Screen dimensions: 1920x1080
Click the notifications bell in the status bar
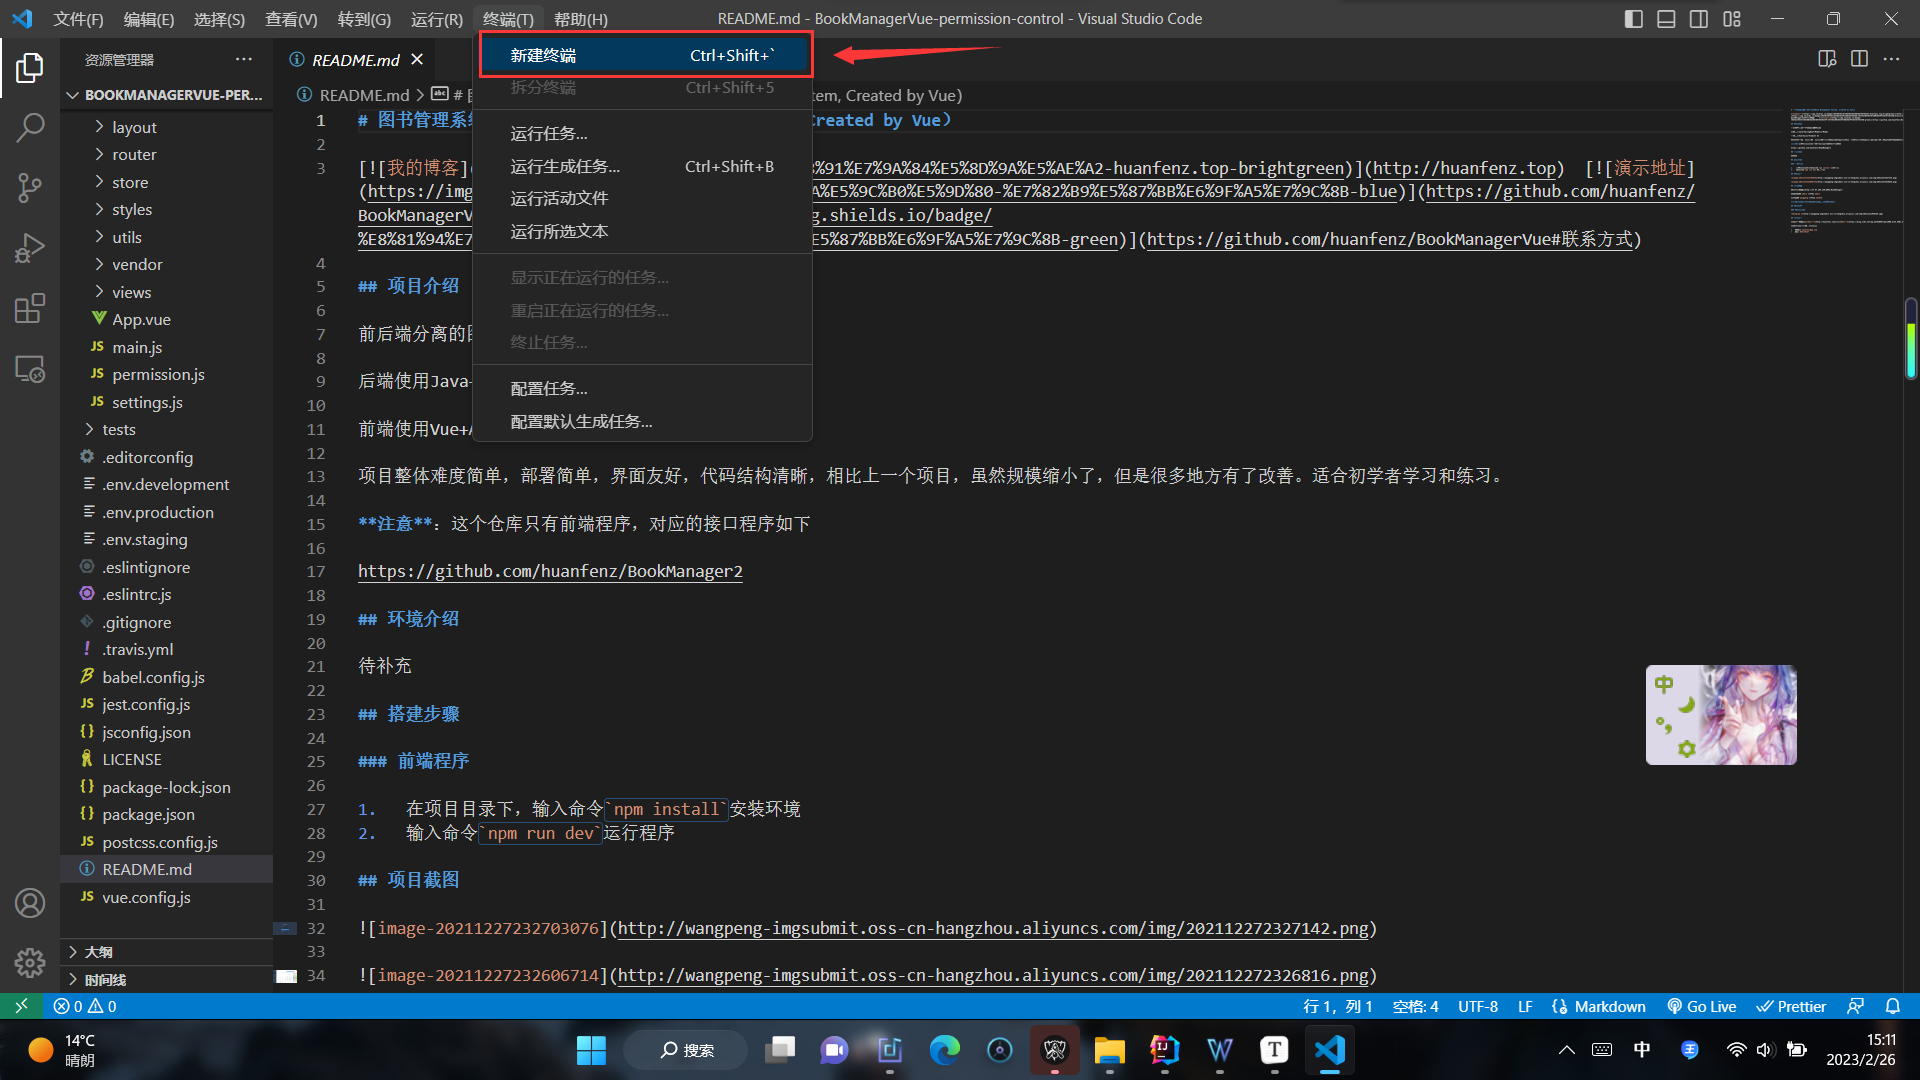(1892, 1006)
